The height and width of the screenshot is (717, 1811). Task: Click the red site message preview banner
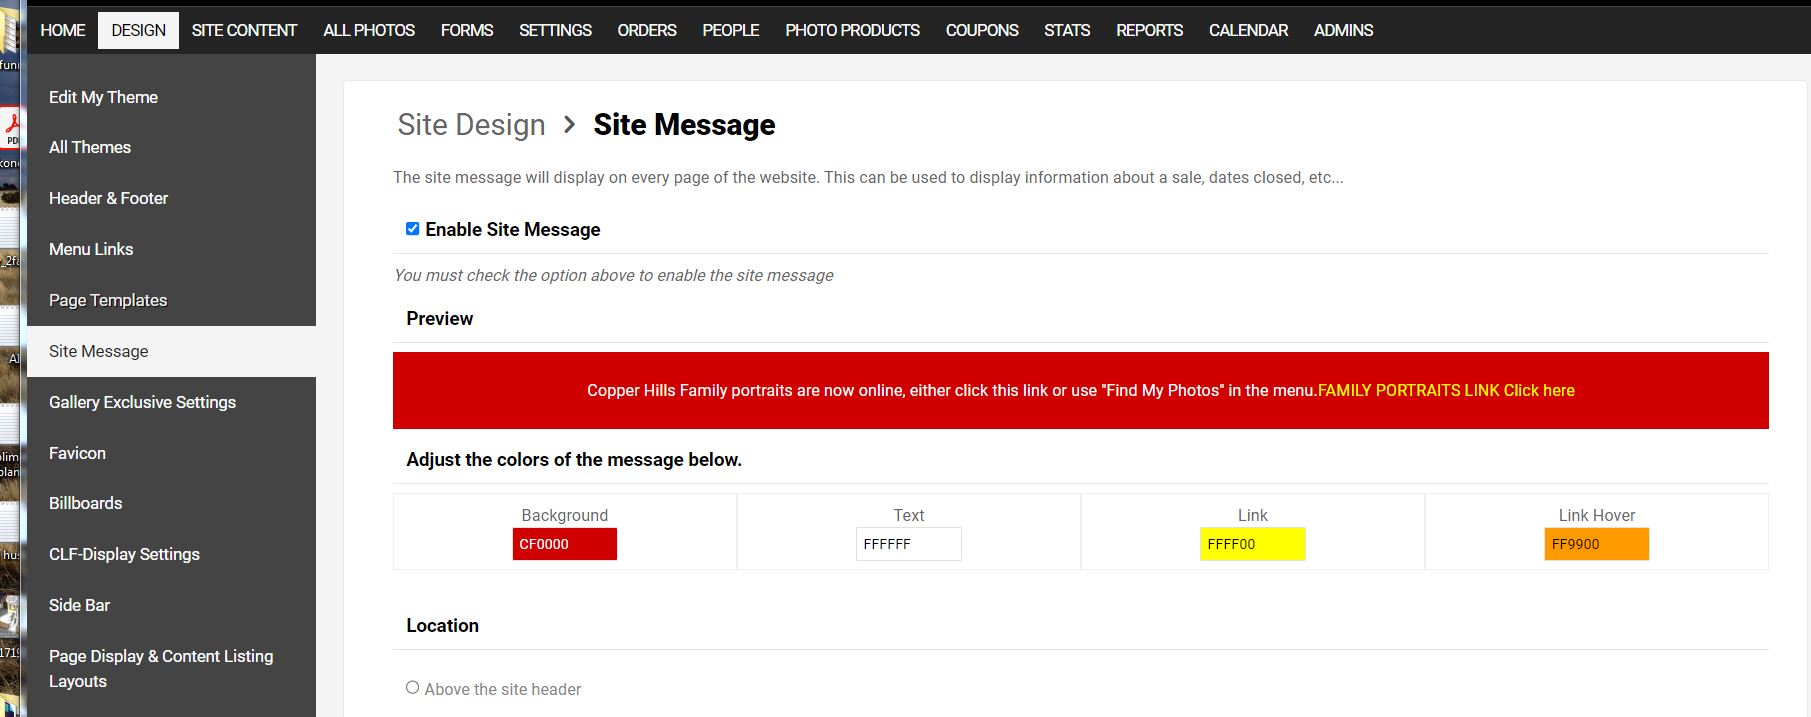(x=1081, y=390)
